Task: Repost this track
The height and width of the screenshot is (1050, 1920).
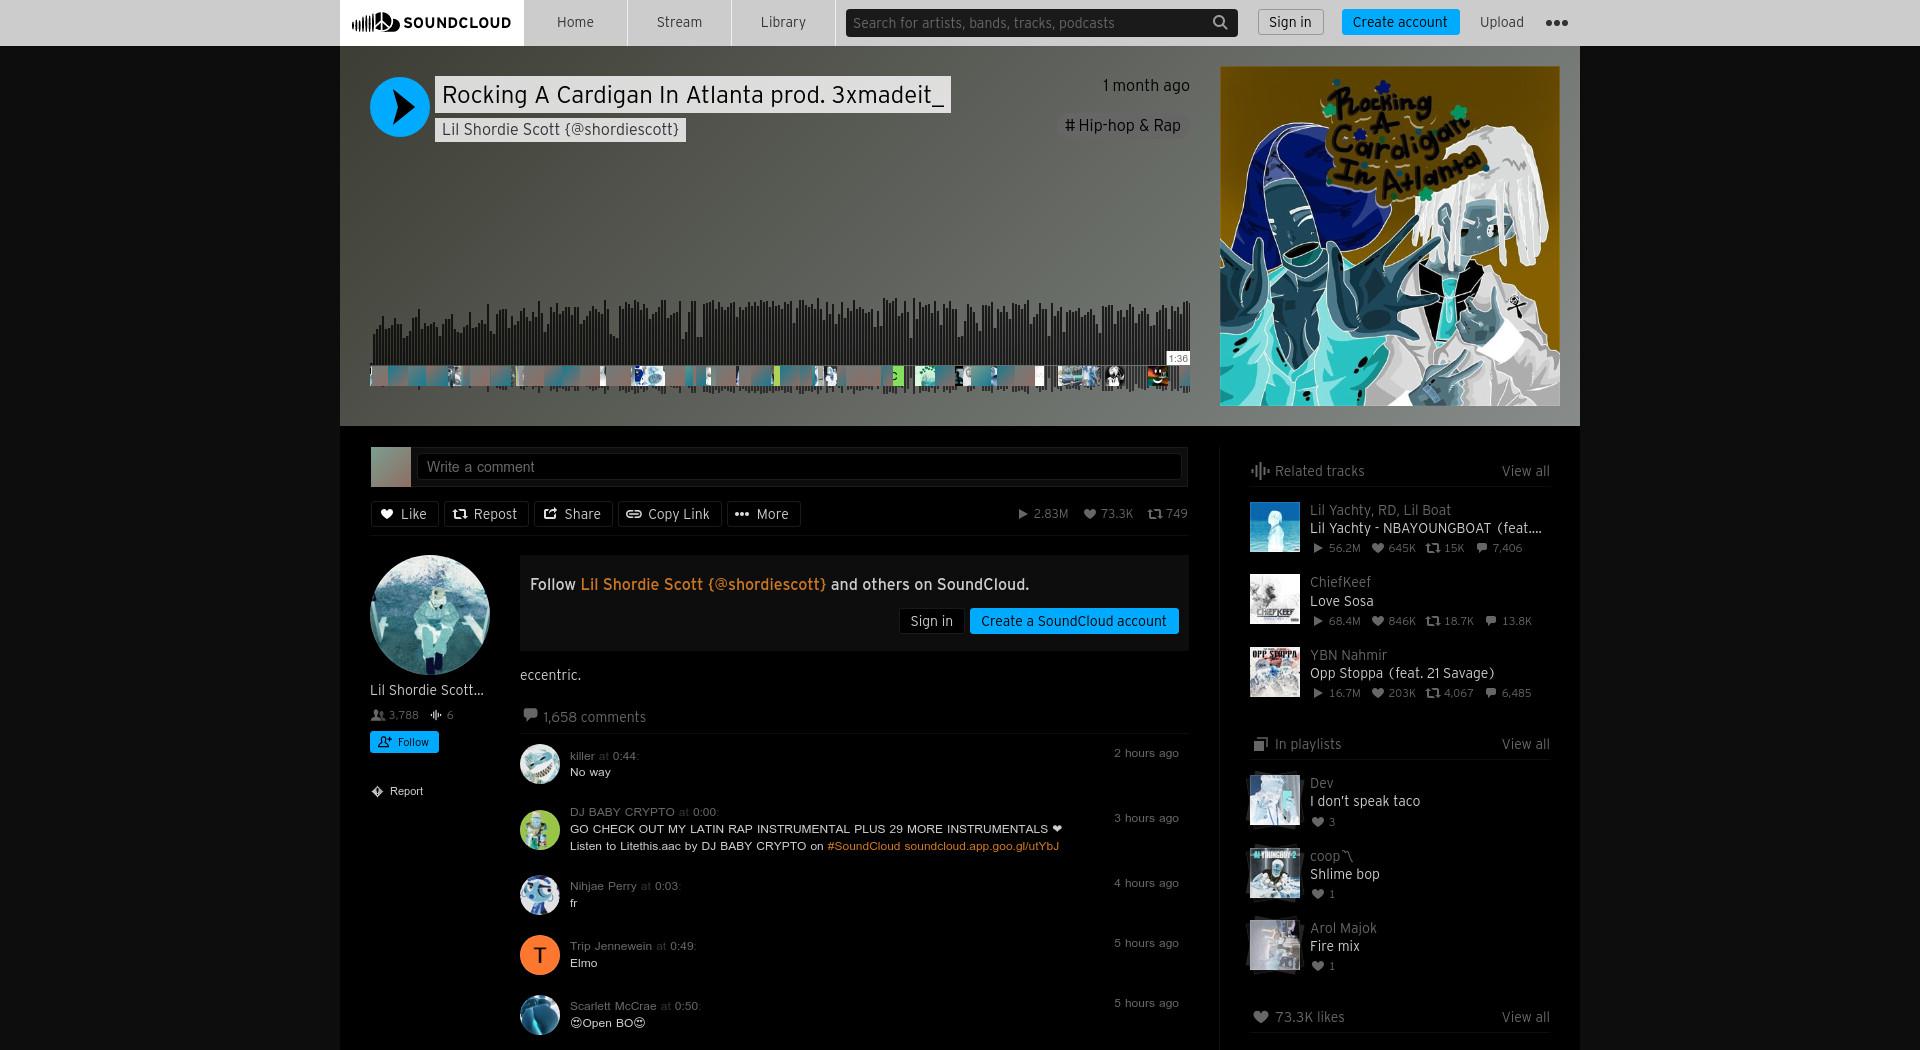Action: click(x=486, y=514)
